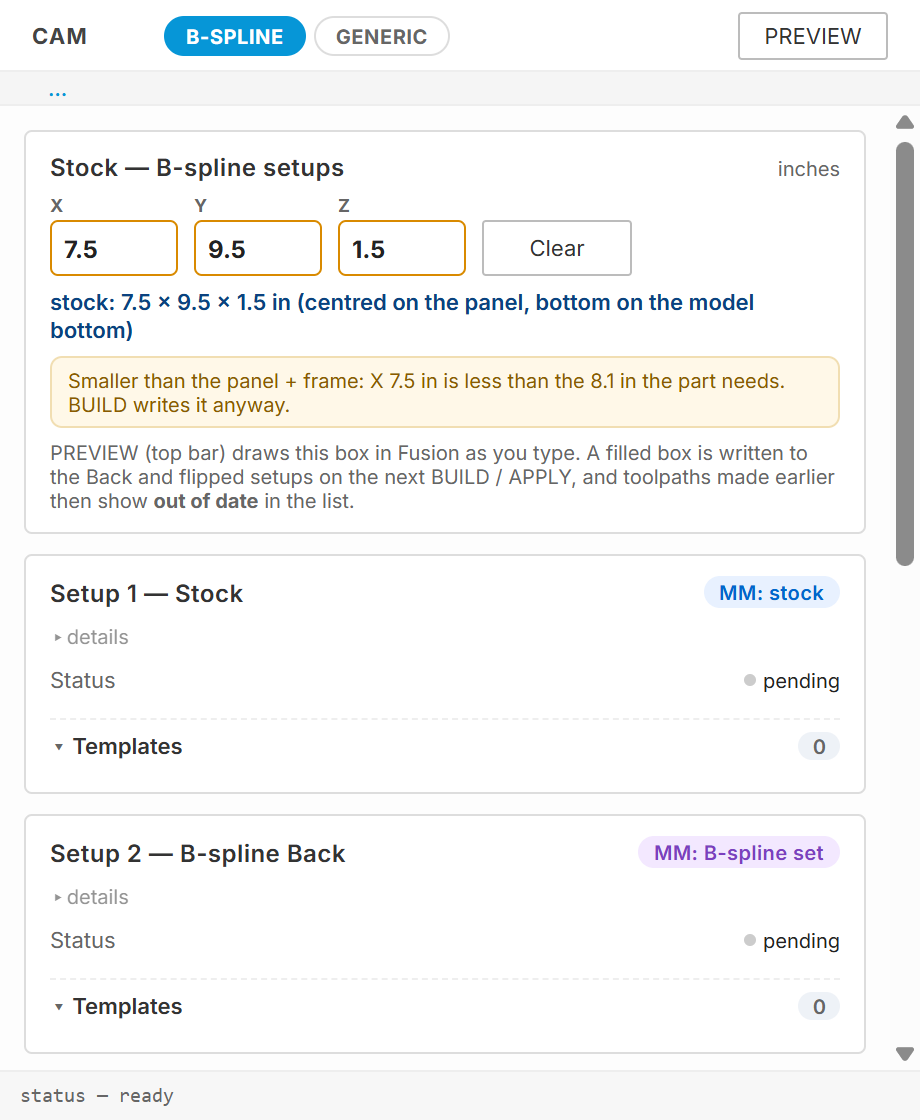Viewport: 920px width, 1120px height.
Task: Click the inches unit label
Action: [x=809, y=169]
